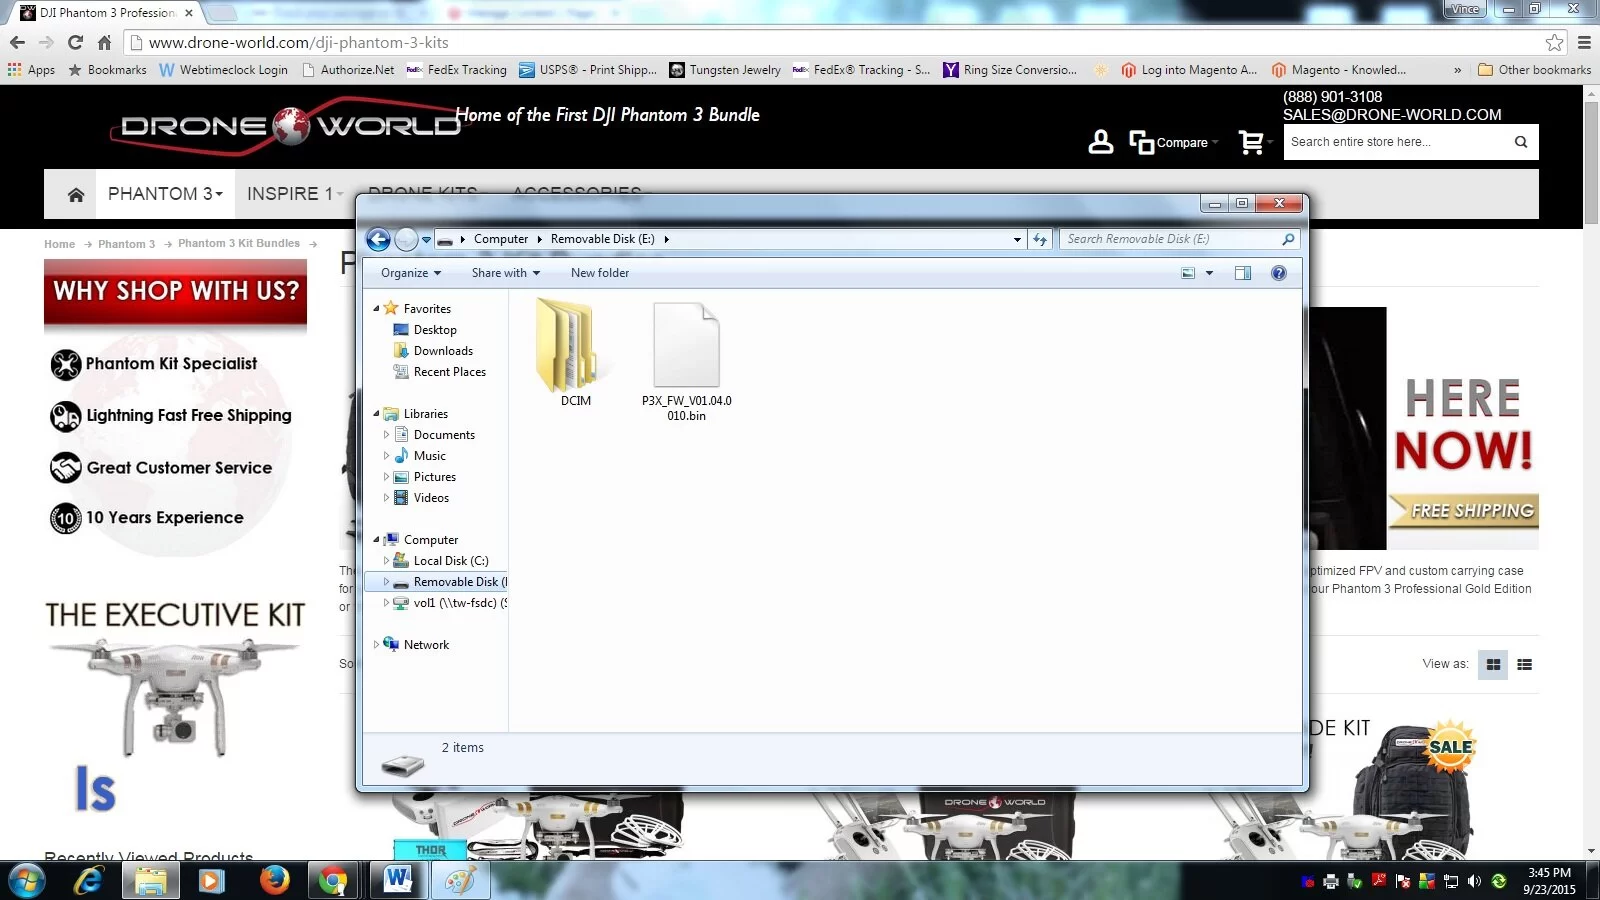
Task: Select the Videos library
Action: 431,498
